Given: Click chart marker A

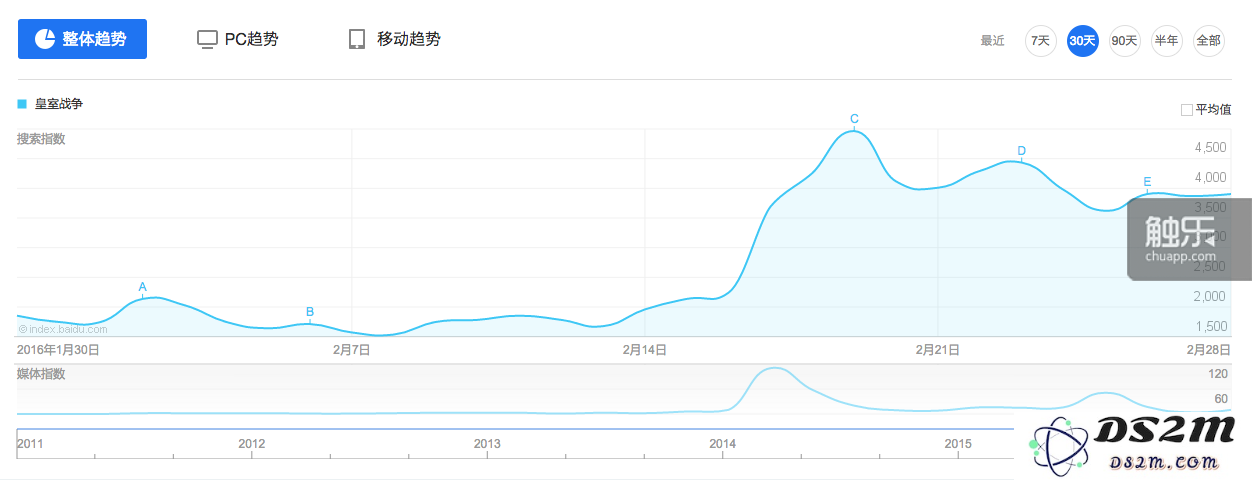Looking at the screenshot, I should coord(142,287).
